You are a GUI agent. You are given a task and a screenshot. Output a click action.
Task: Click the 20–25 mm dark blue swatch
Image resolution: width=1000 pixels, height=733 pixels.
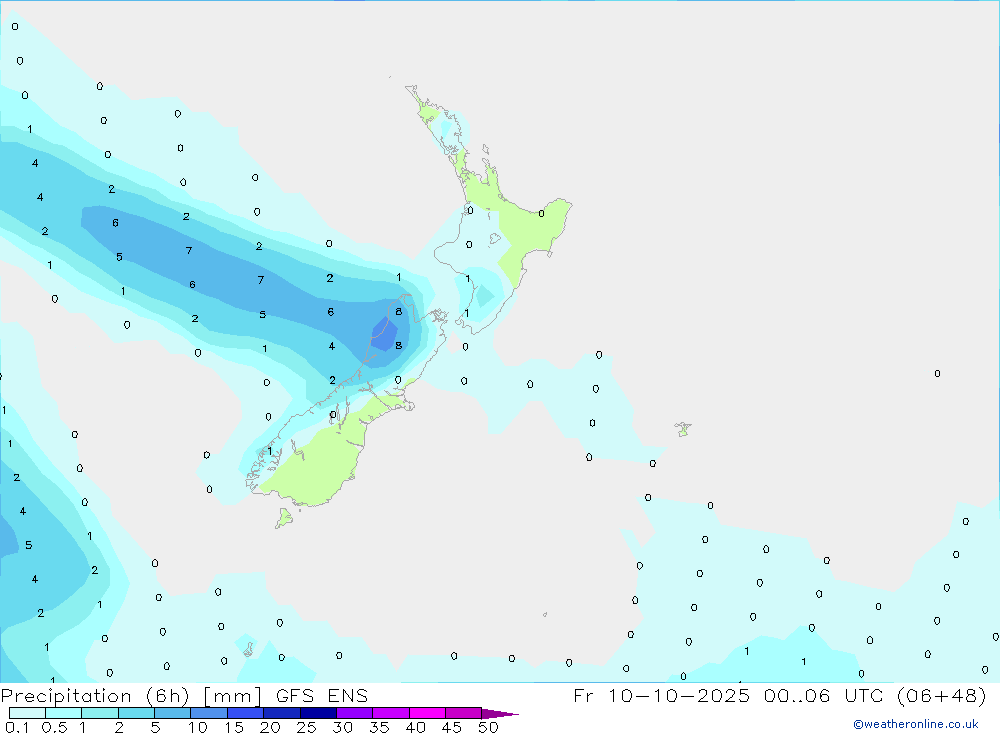pyautogui.click(x=282, y=713)
